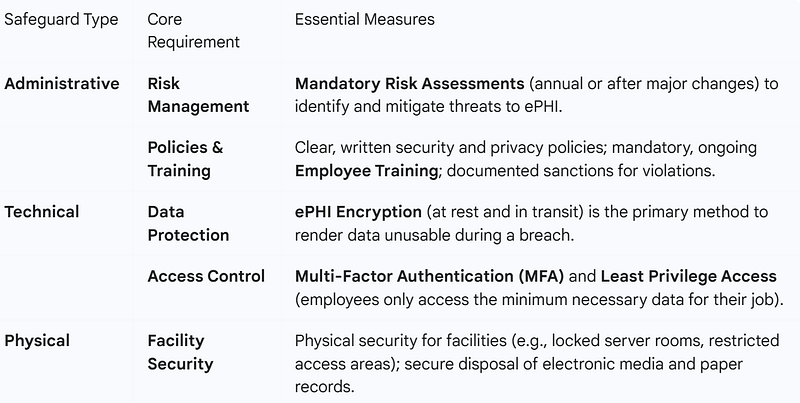800x403 pixels.
Task: Select the Technical safeguard cell
Action: tap(42, 212)
